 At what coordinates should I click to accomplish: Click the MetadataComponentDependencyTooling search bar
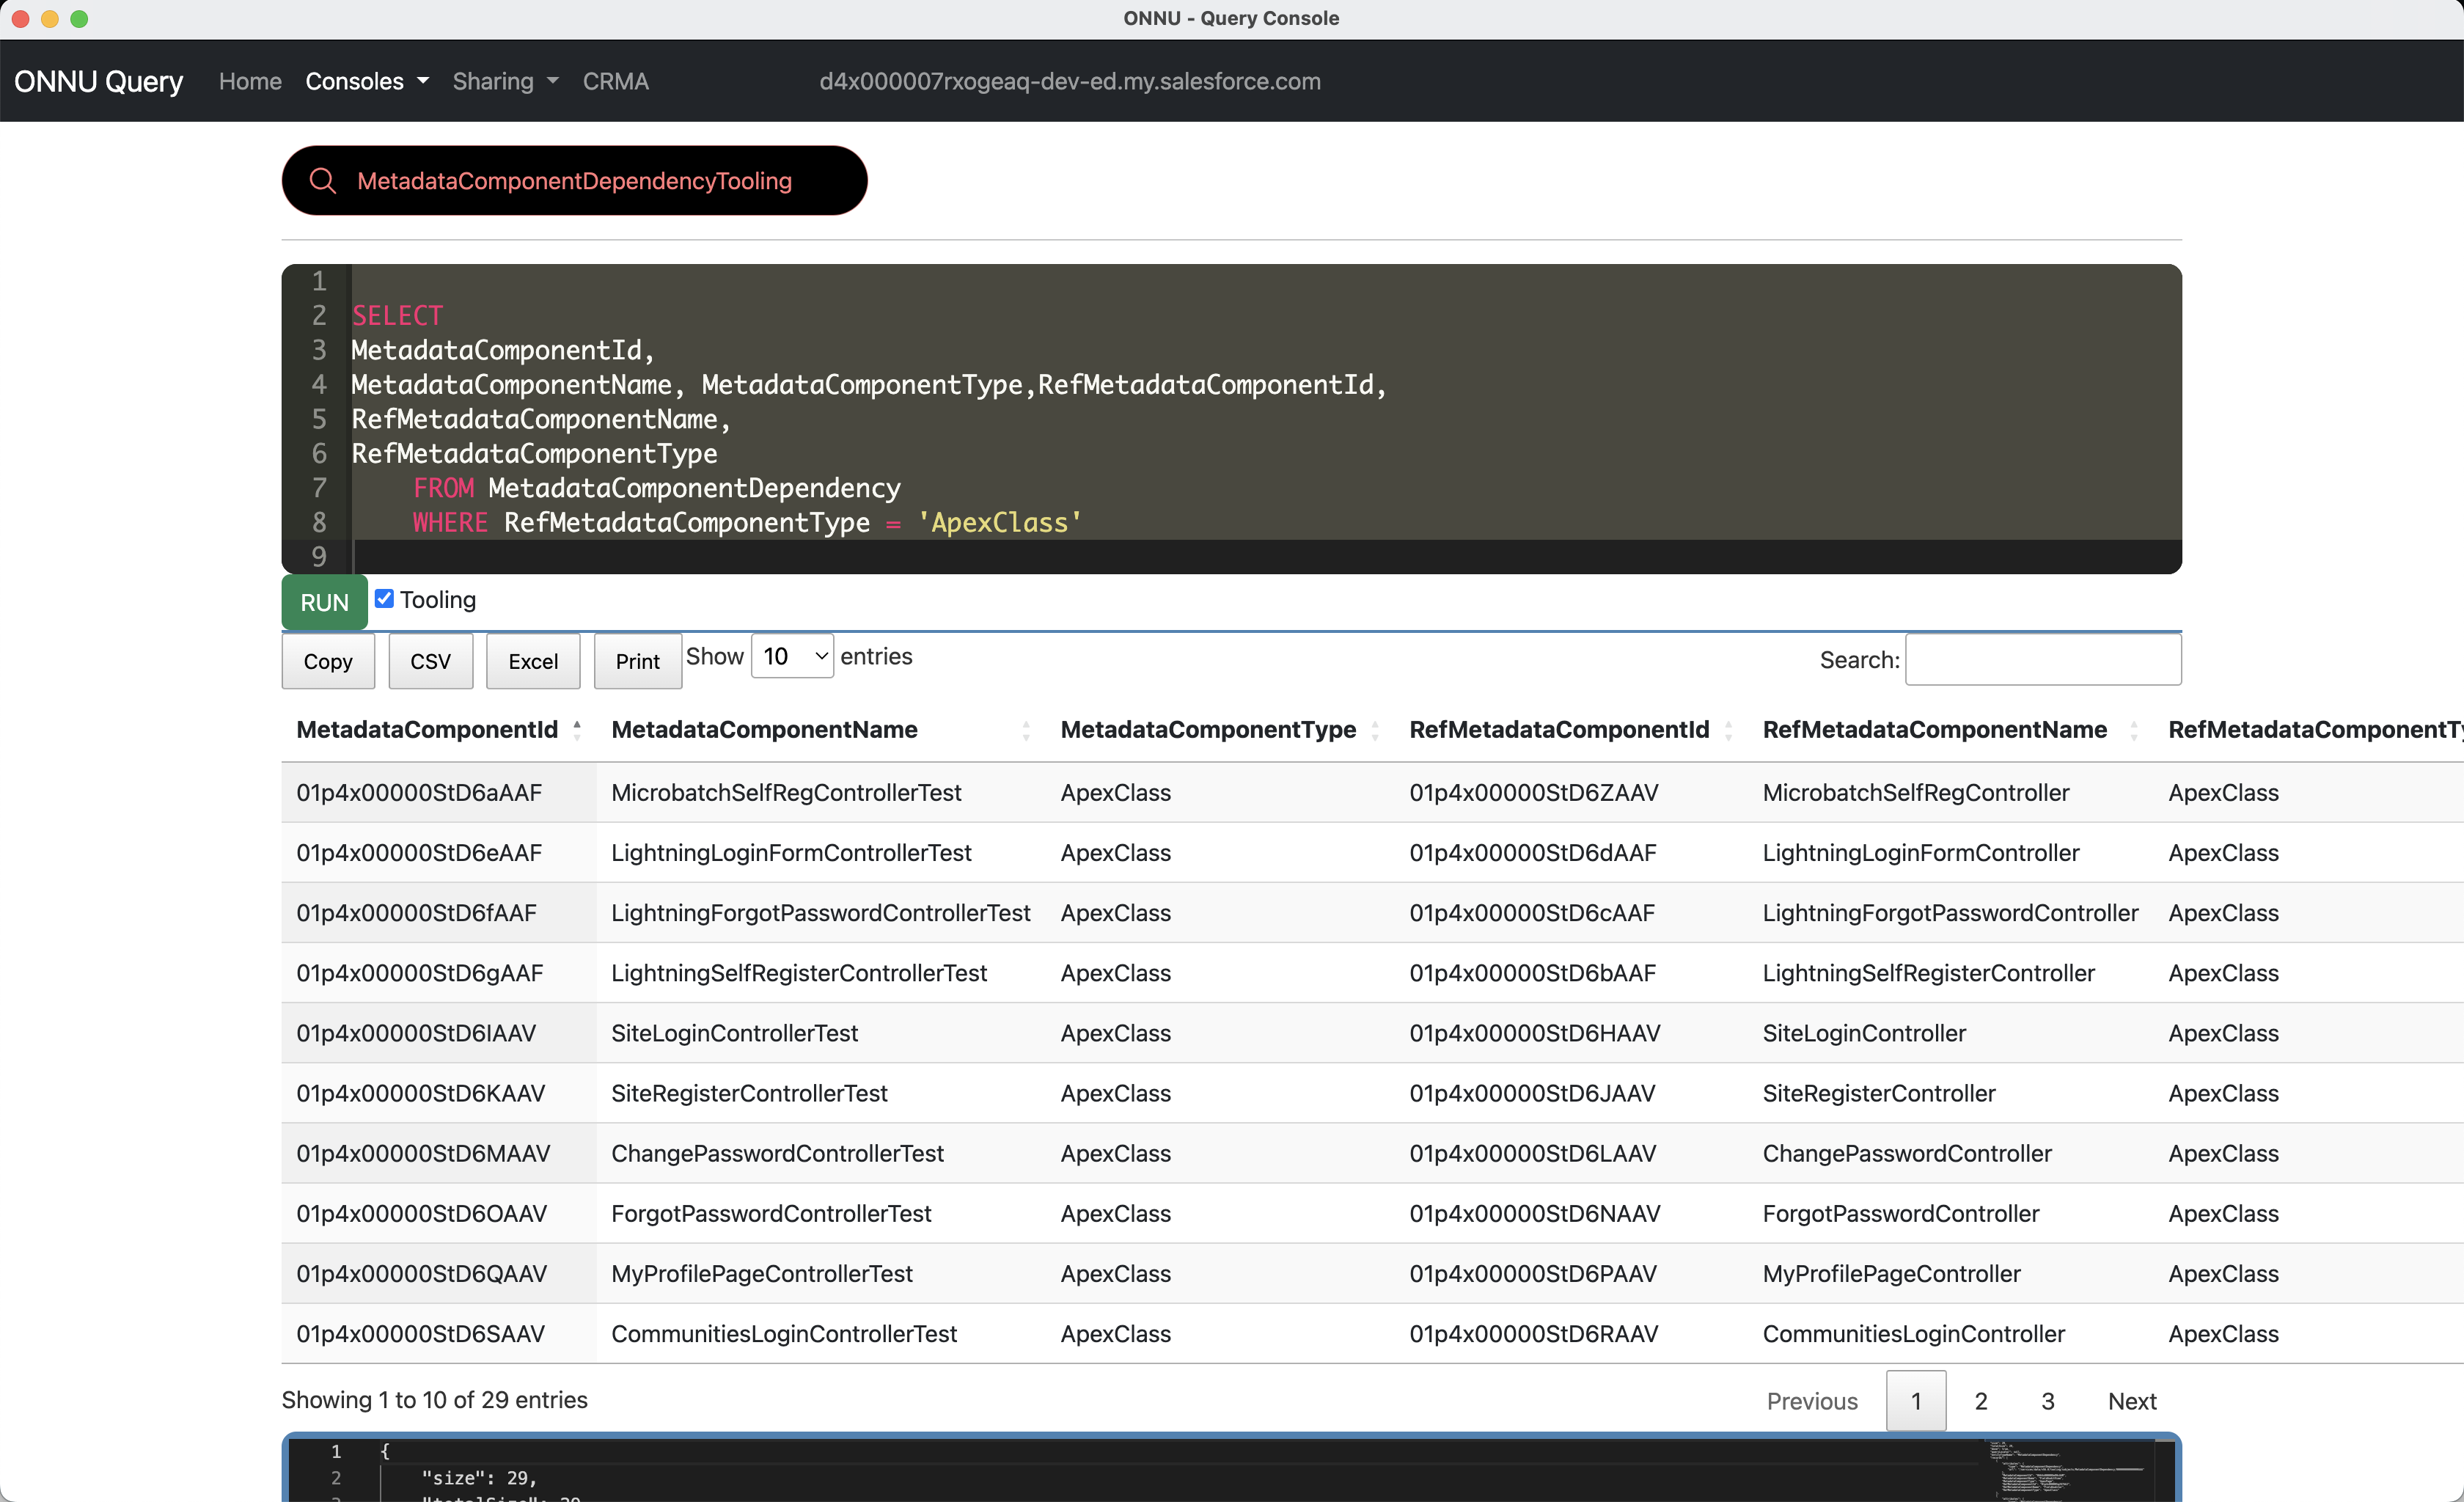(574, 181)
